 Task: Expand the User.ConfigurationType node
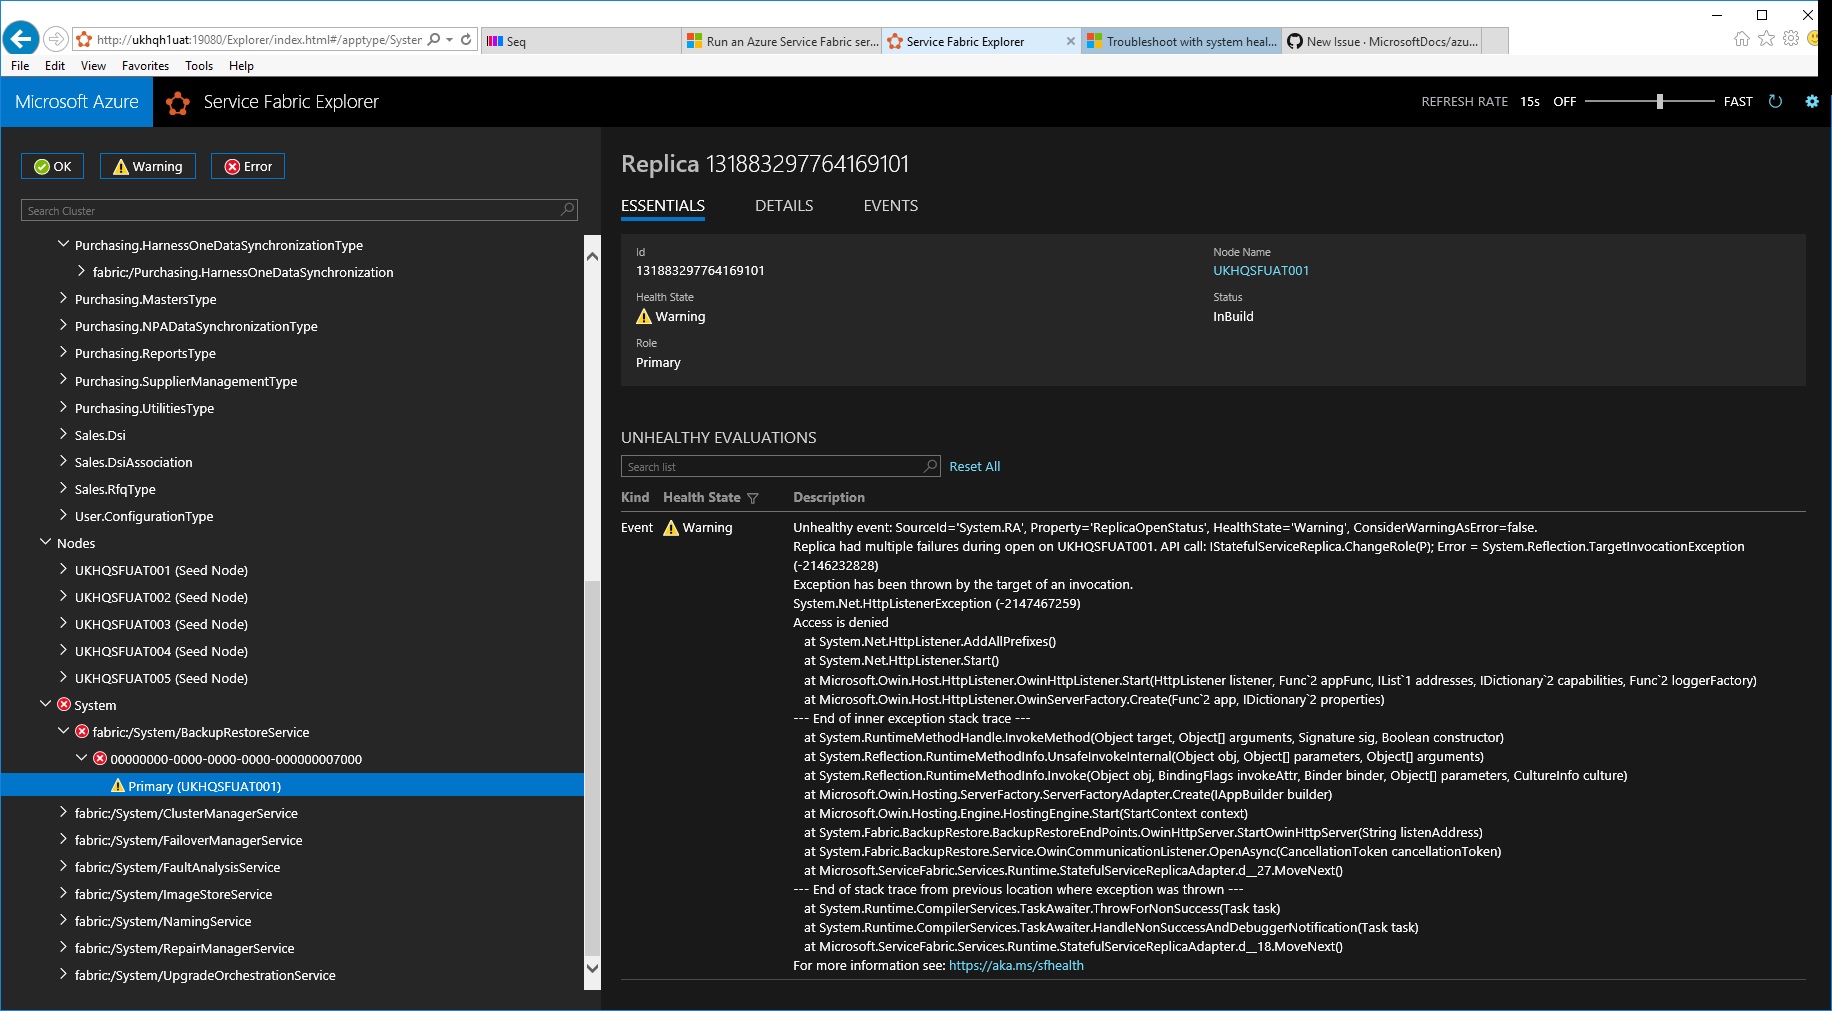click(64, 516)
